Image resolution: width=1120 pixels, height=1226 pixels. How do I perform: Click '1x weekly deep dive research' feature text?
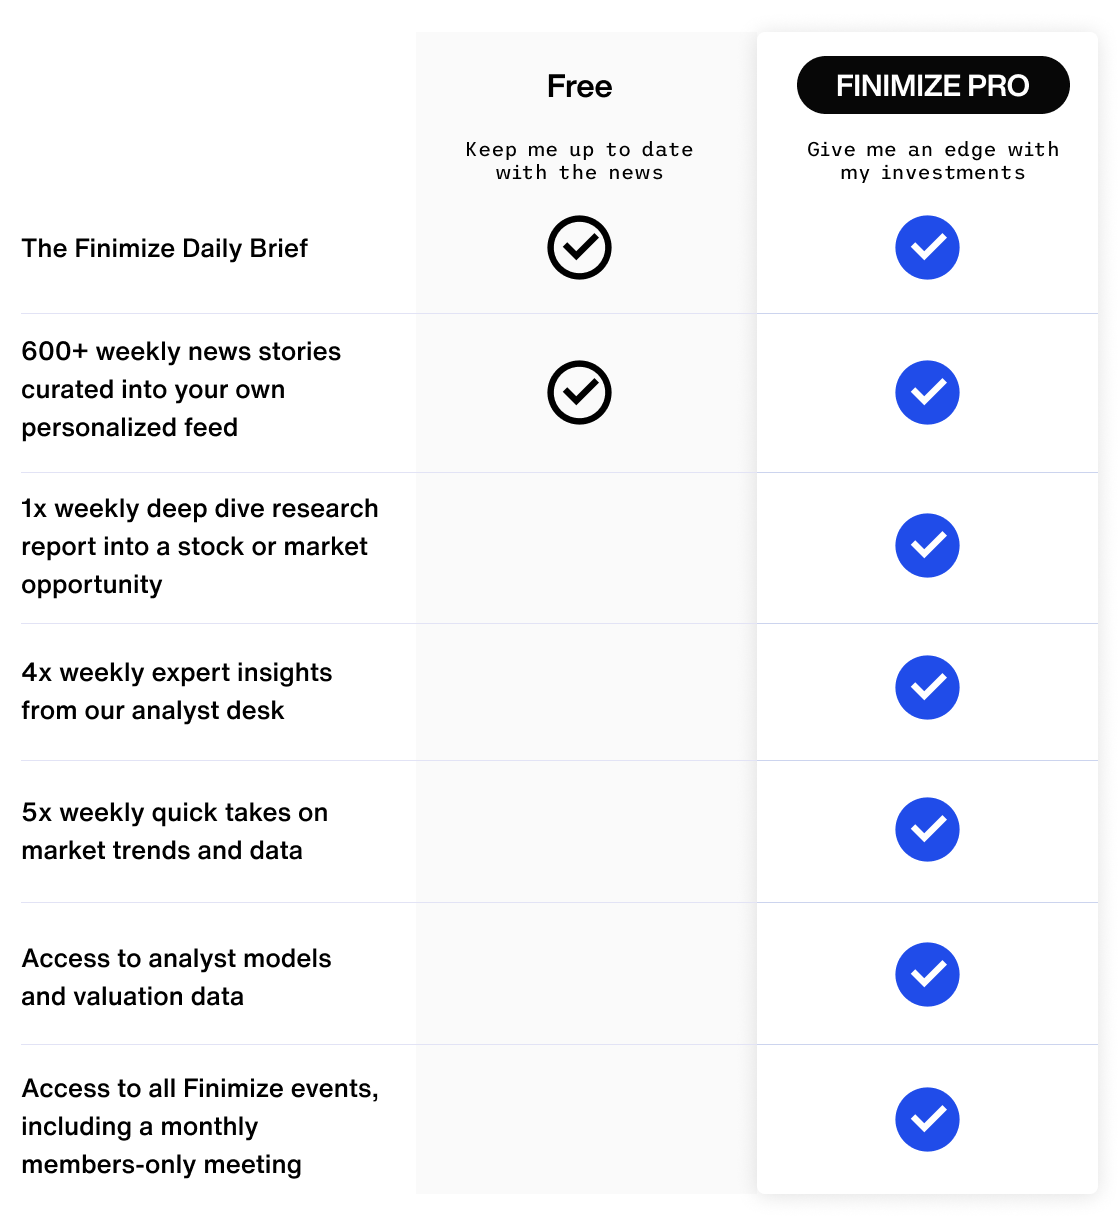pyautogui.click(x=199, y=546)
